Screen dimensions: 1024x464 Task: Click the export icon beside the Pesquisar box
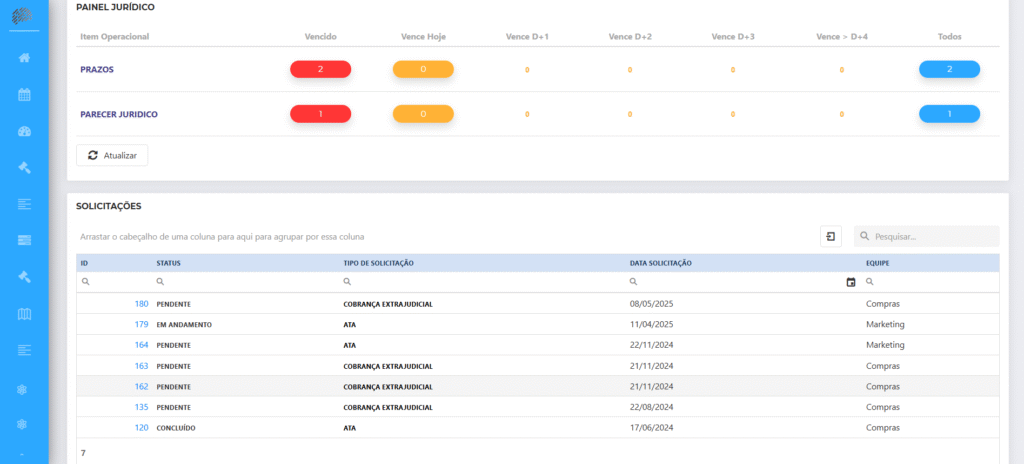831,237
